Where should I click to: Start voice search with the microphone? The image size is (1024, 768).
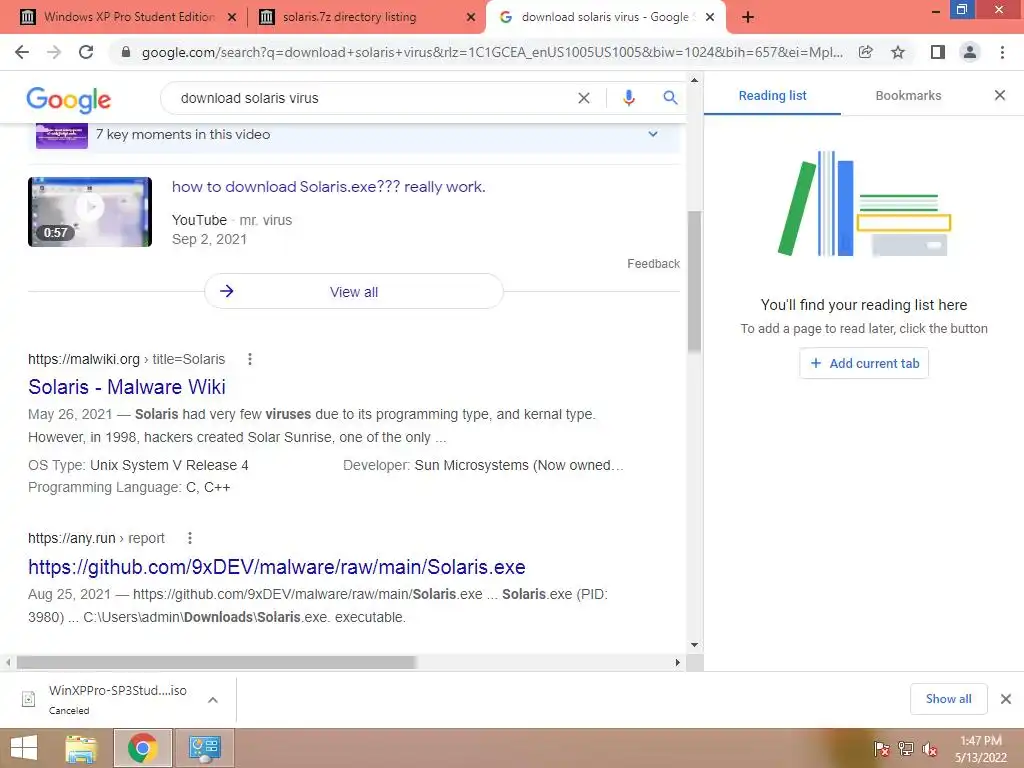[x=628, y=98]
